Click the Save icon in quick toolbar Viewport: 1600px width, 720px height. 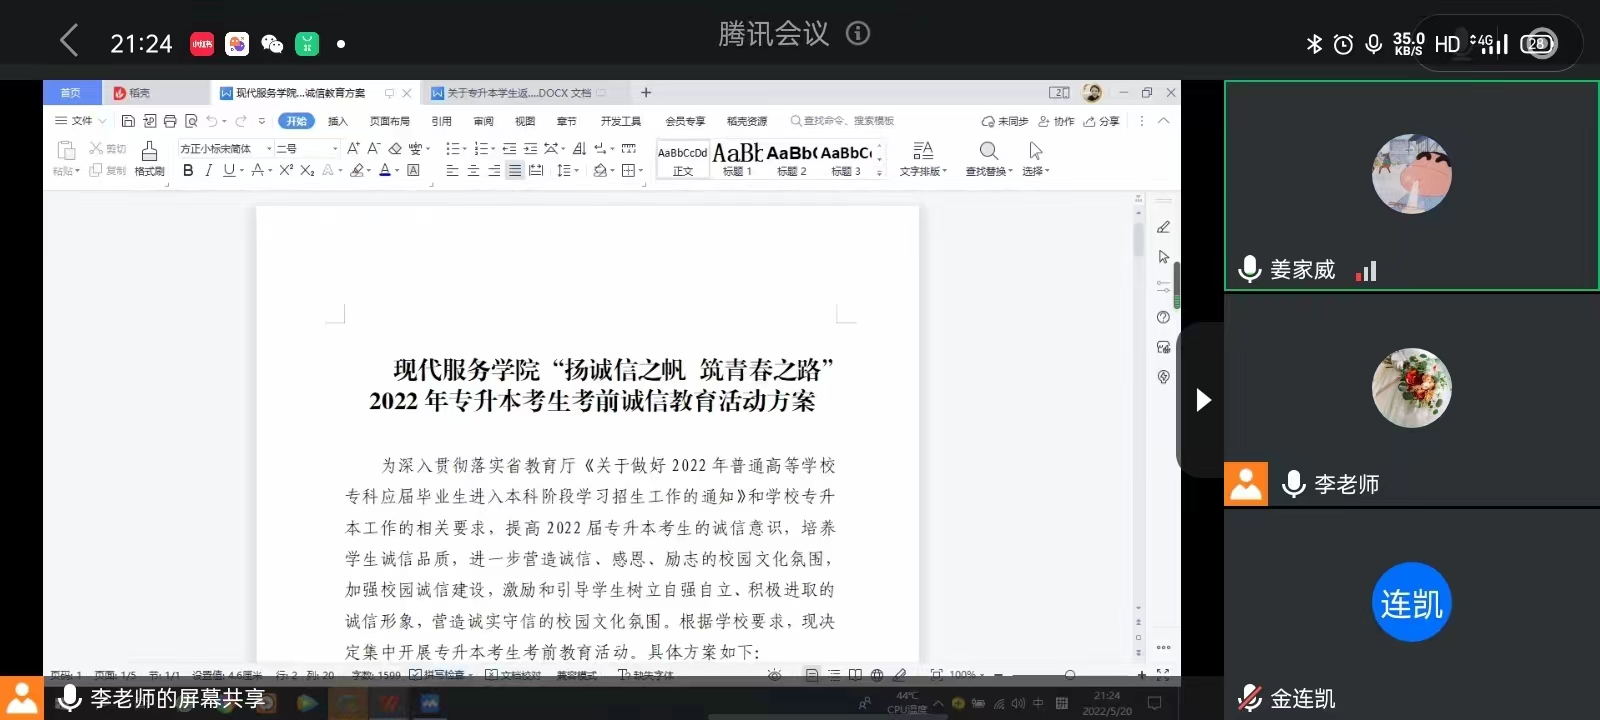click(128, 121)
